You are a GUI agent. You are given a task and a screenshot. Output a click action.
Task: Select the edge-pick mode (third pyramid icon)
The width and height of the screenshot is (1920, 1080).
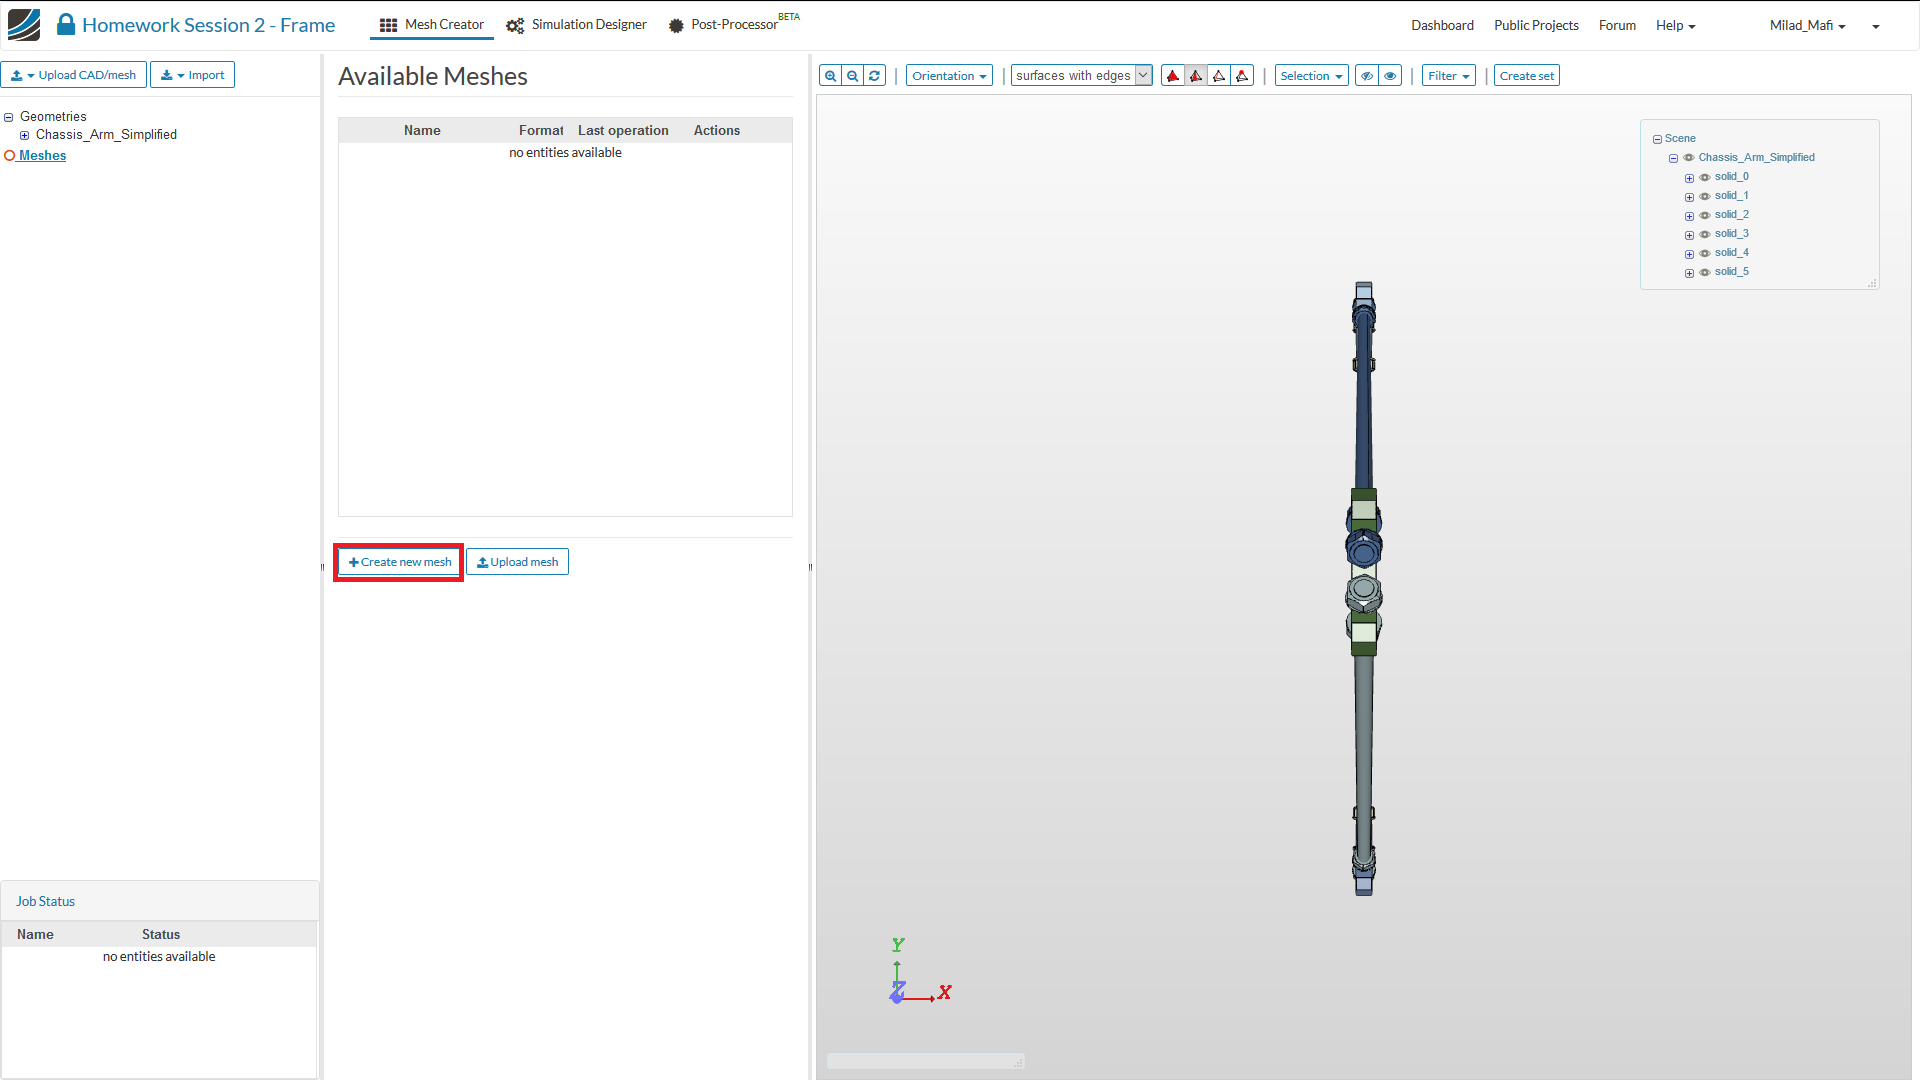tap(1219, 76)
